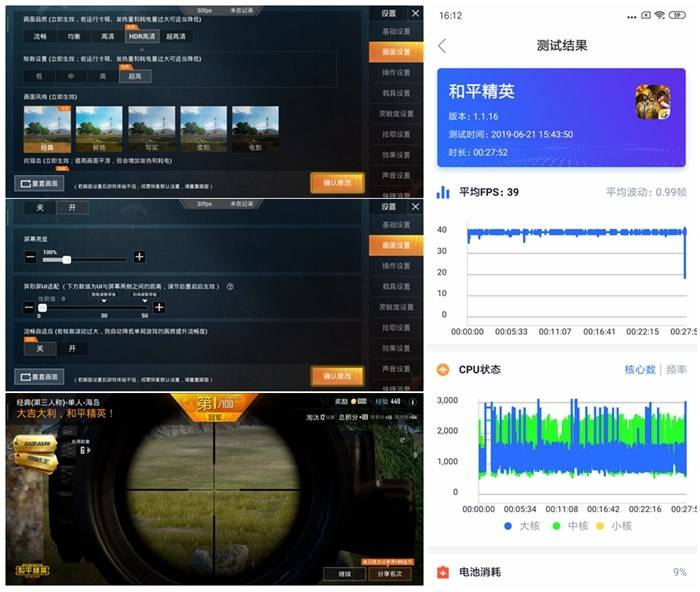Tap the plus icon for screen brightness
Viewport: 700px width, 592px height.
[x=139, y=257]
